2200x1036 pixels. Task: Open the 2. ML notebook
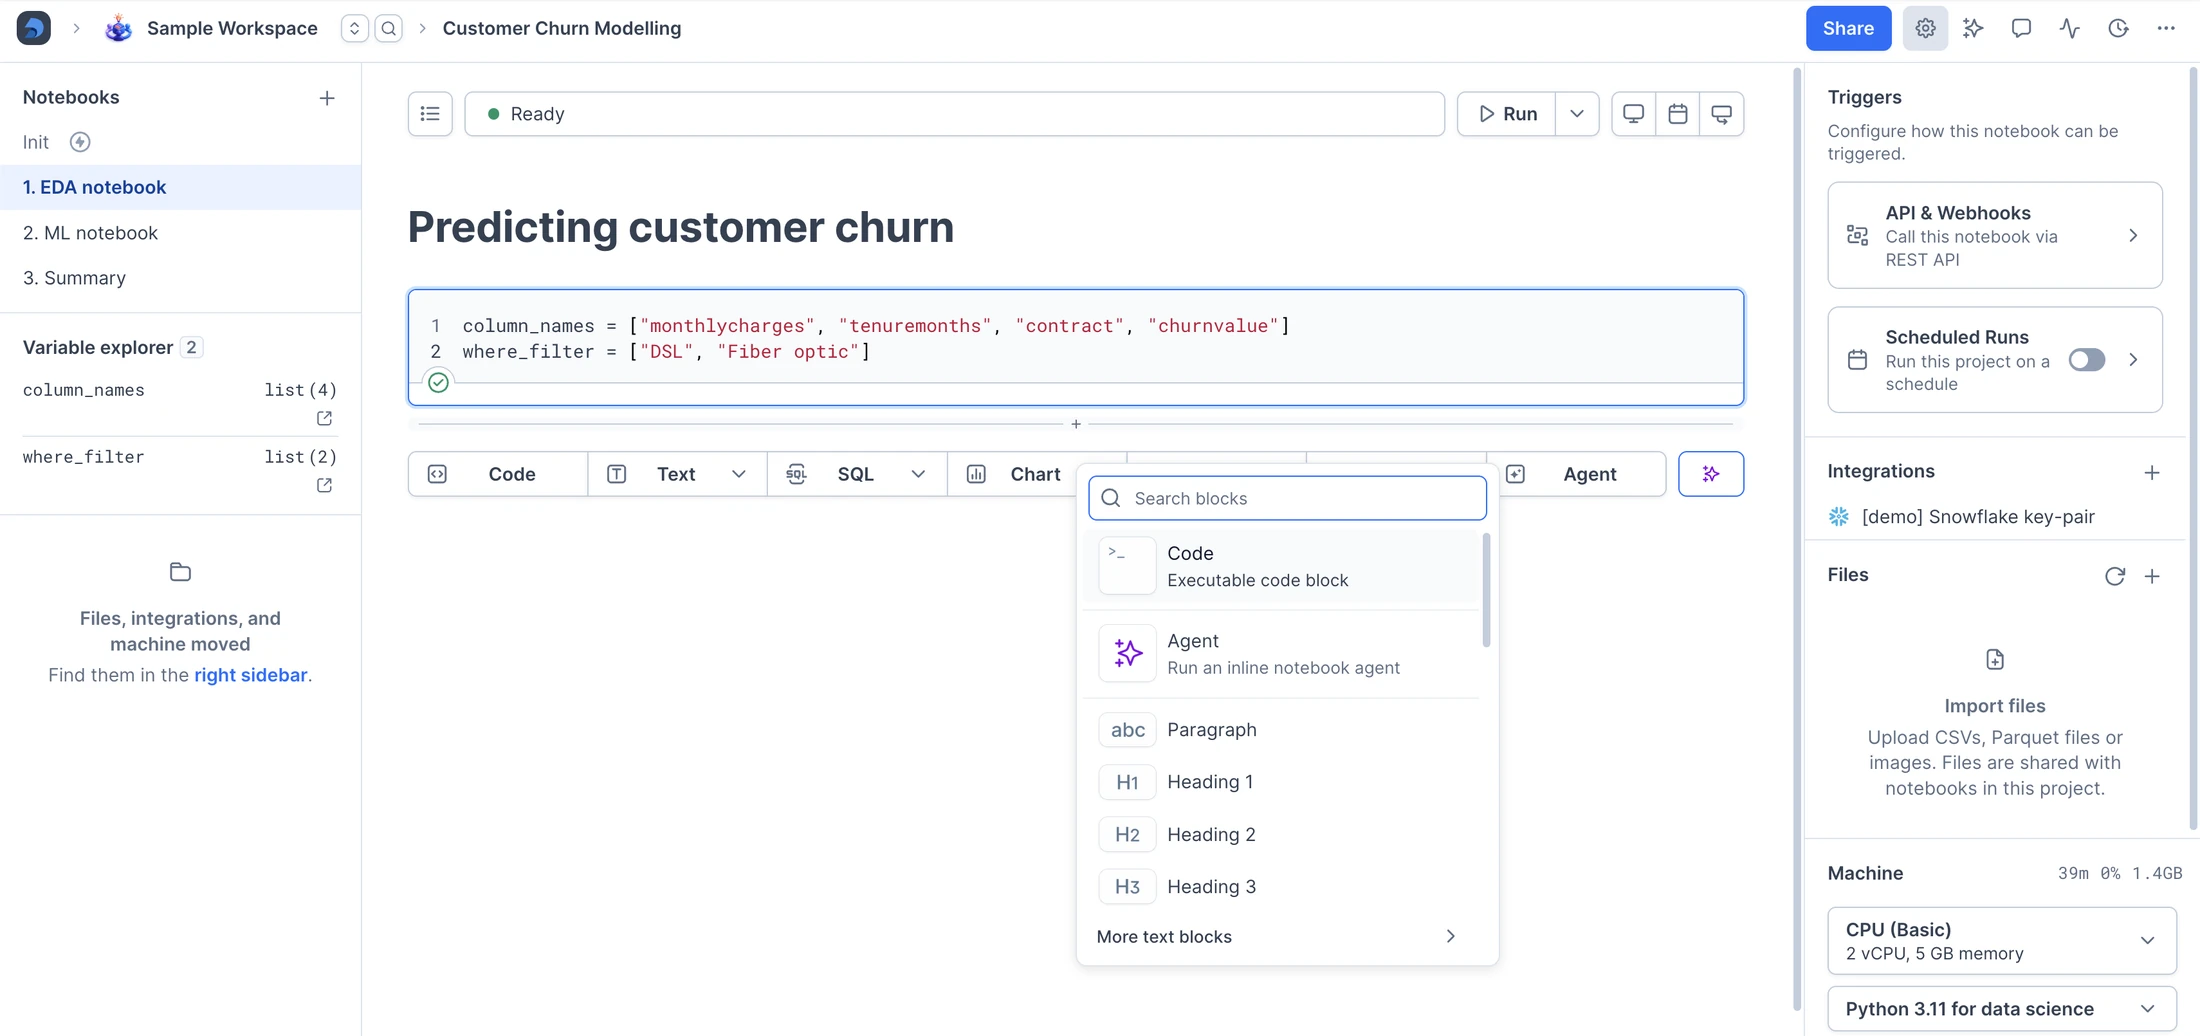(181, 233)
